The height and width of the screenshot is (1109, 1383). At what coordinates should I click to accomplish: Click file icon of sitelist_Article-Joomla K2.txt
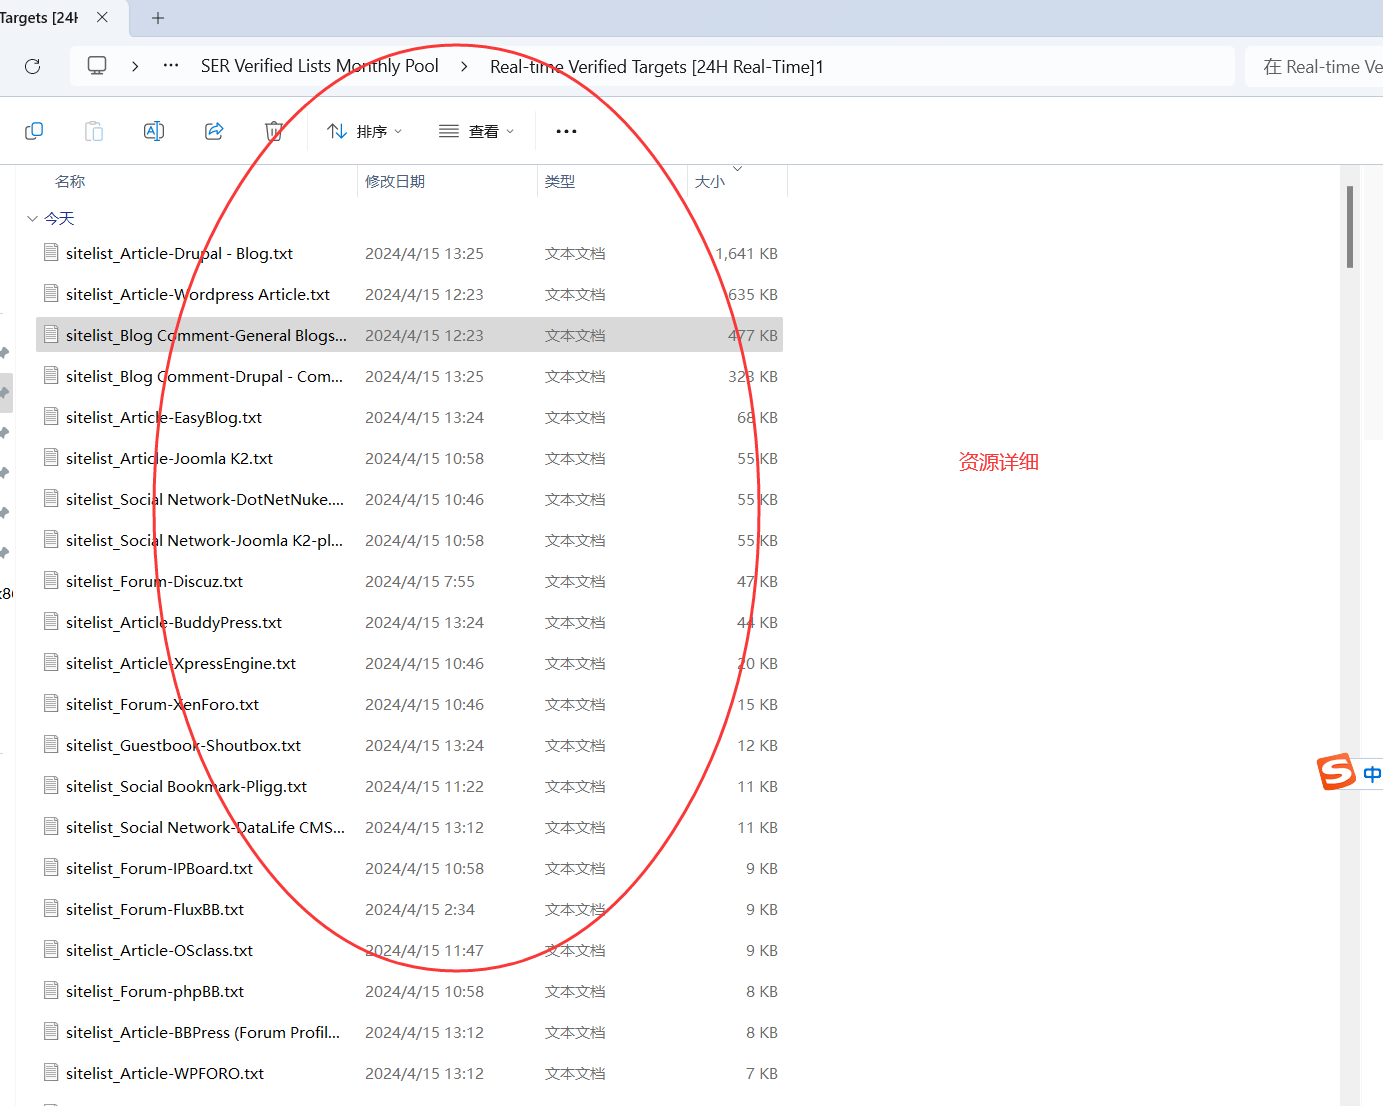pyautogui.click(x=51, y=457)
